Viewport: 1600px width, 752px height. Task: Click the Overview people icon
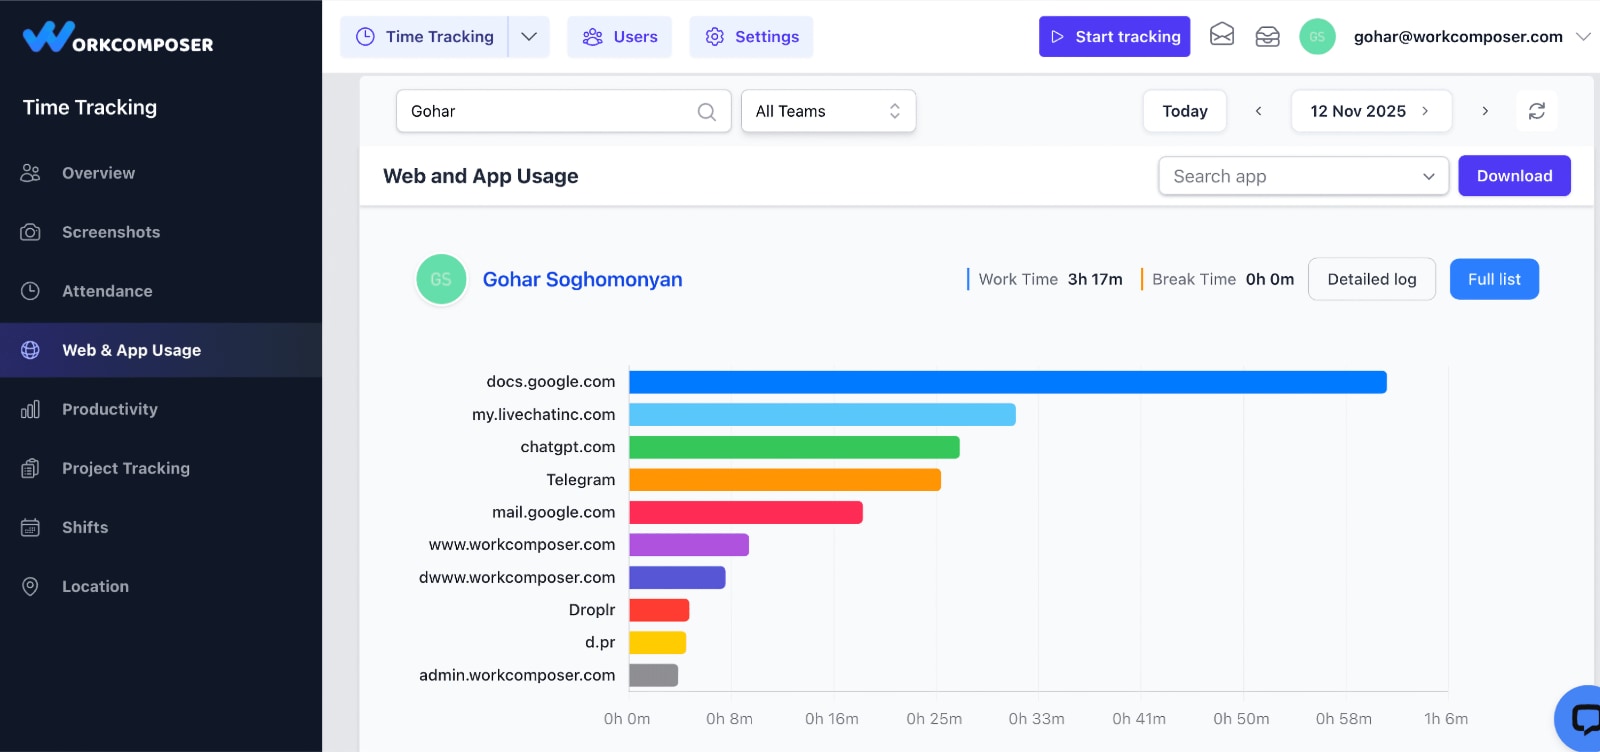30,173
